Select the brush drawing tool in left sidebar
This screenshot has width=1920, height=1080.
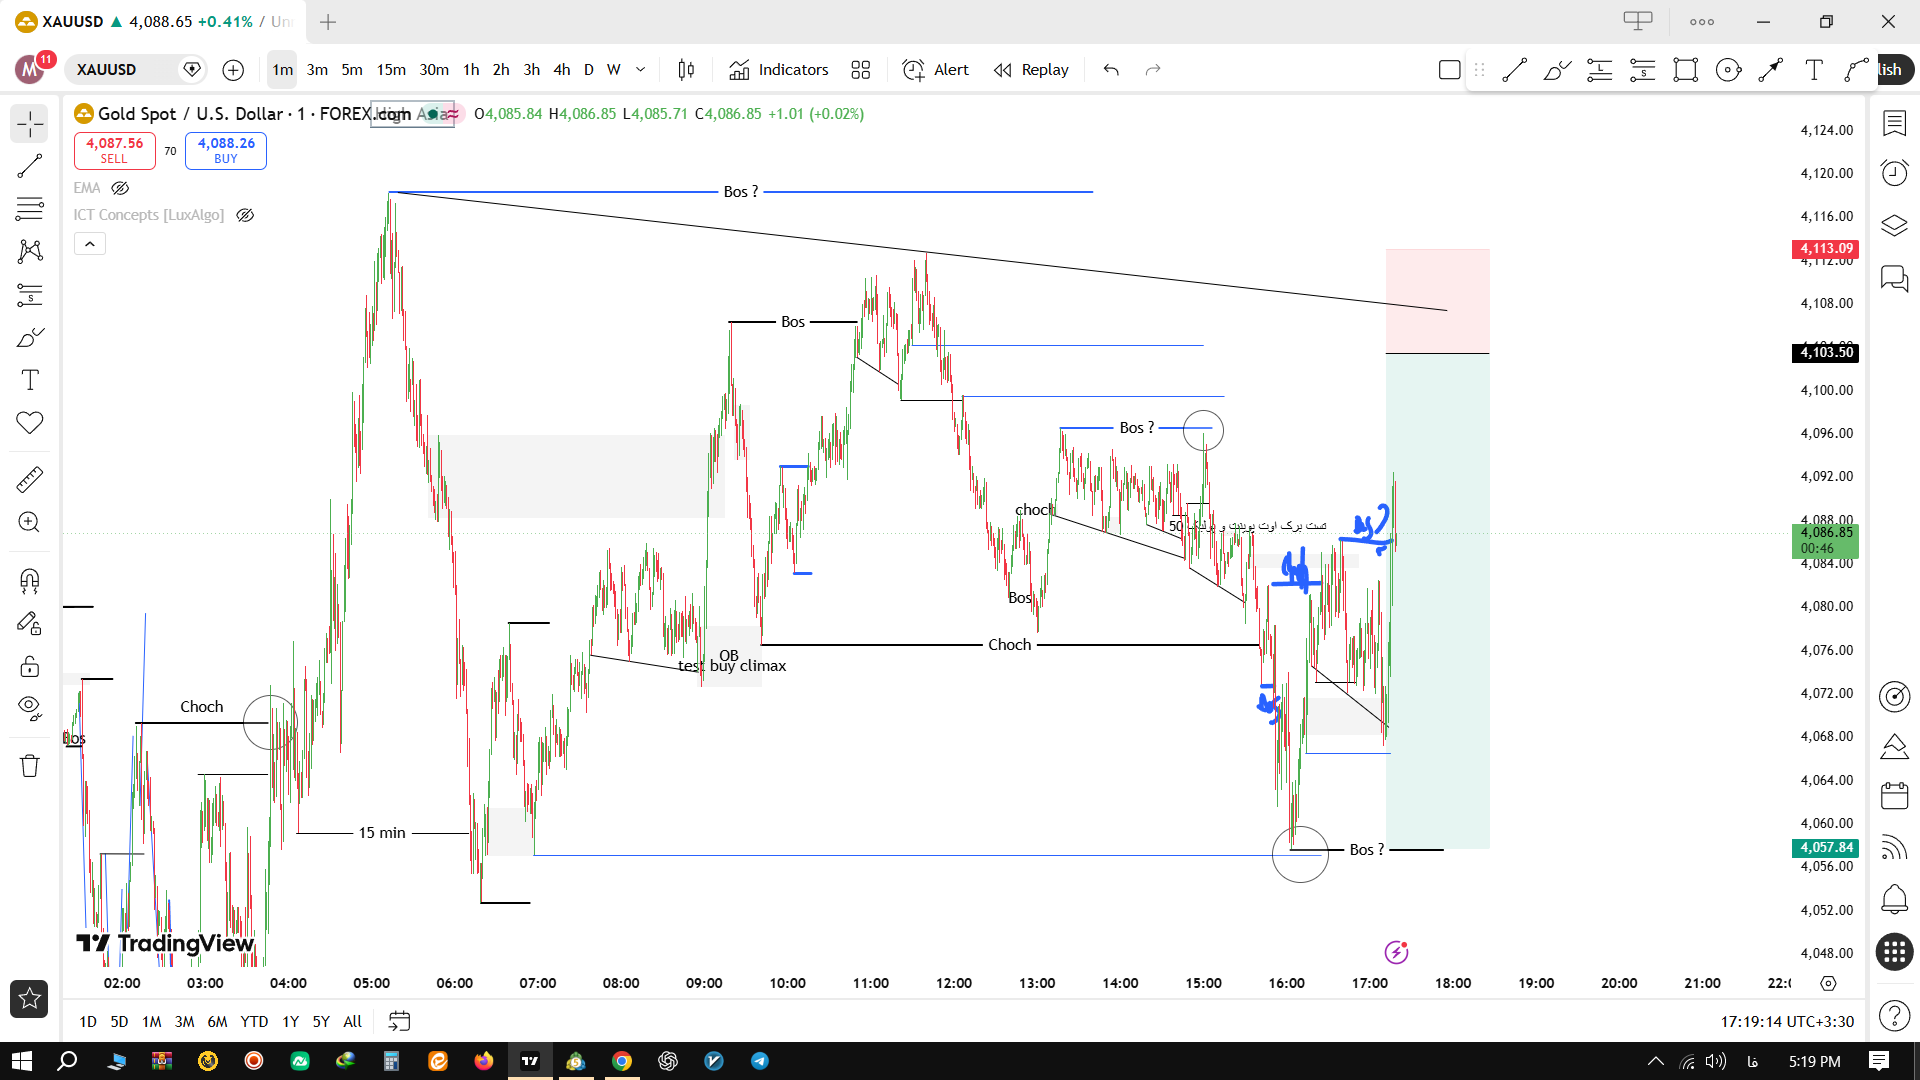coord(30,338)
